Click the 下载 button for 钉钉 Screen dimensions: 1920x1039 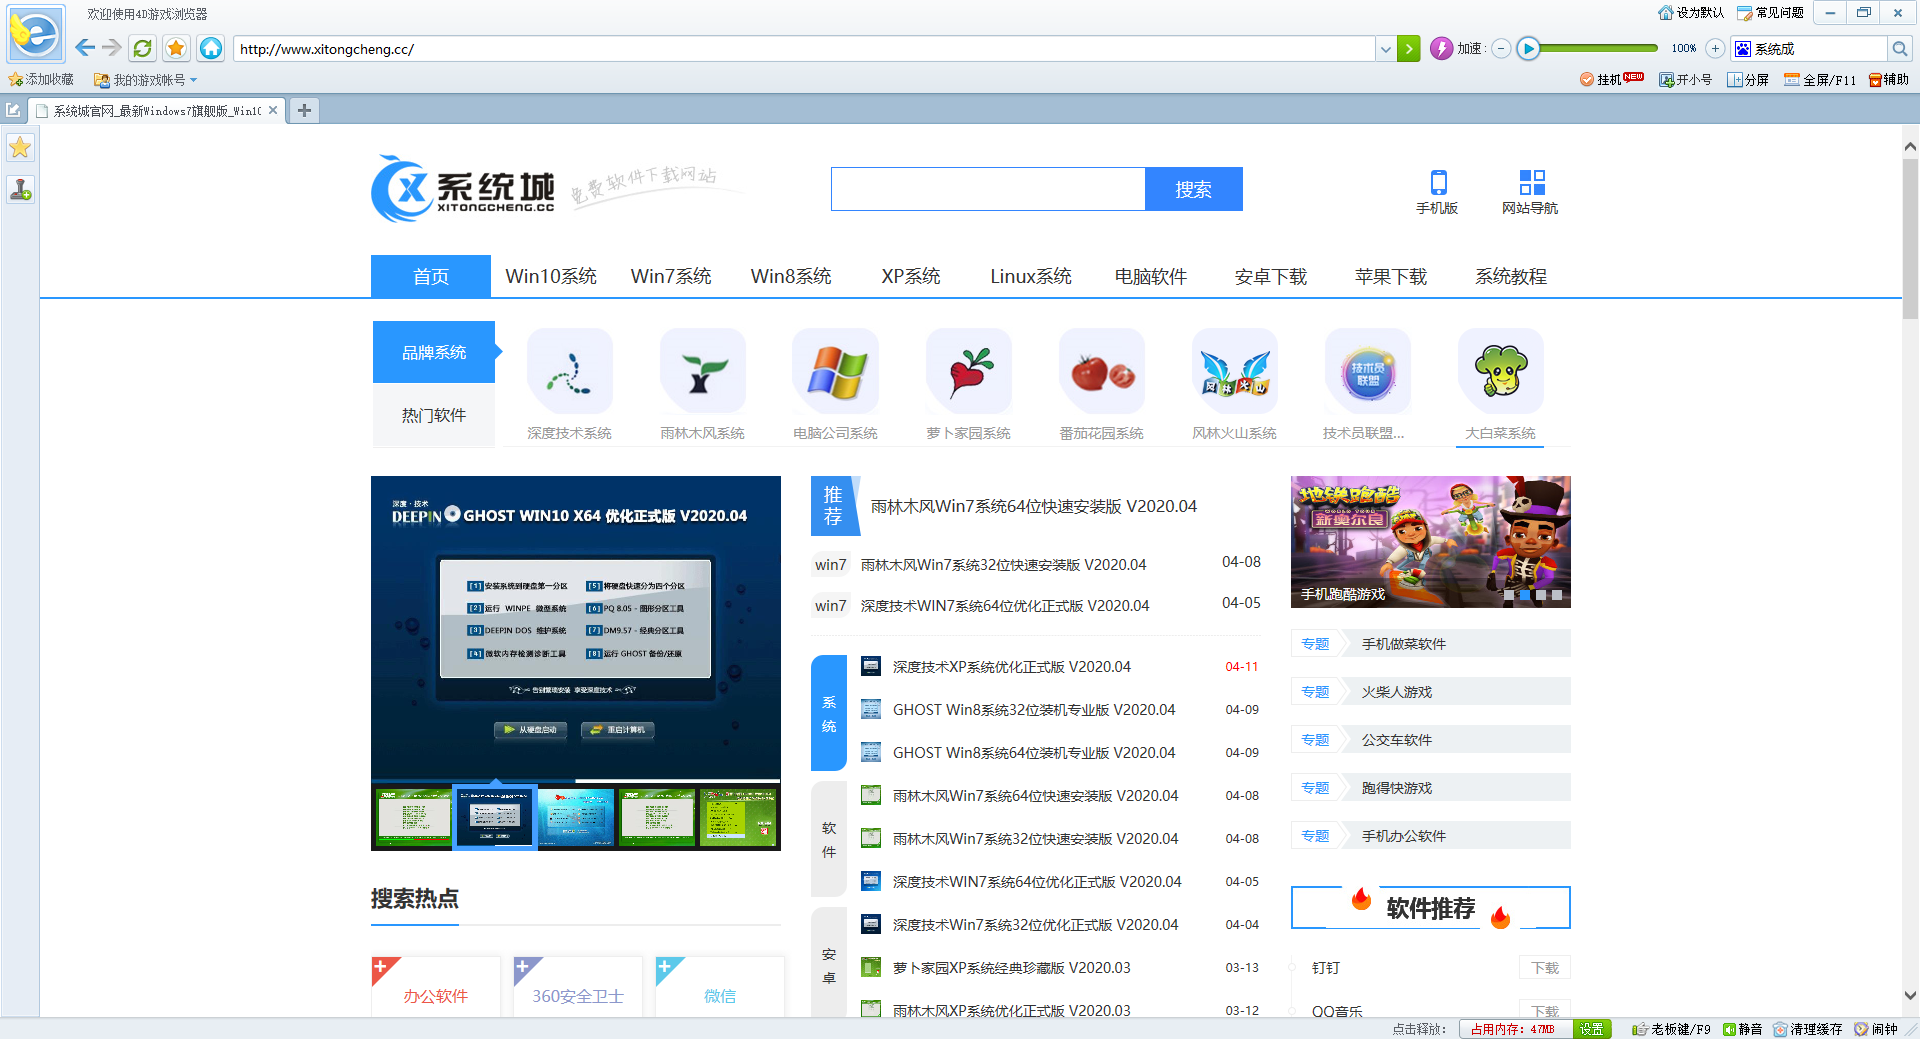tap(1545, 968)
